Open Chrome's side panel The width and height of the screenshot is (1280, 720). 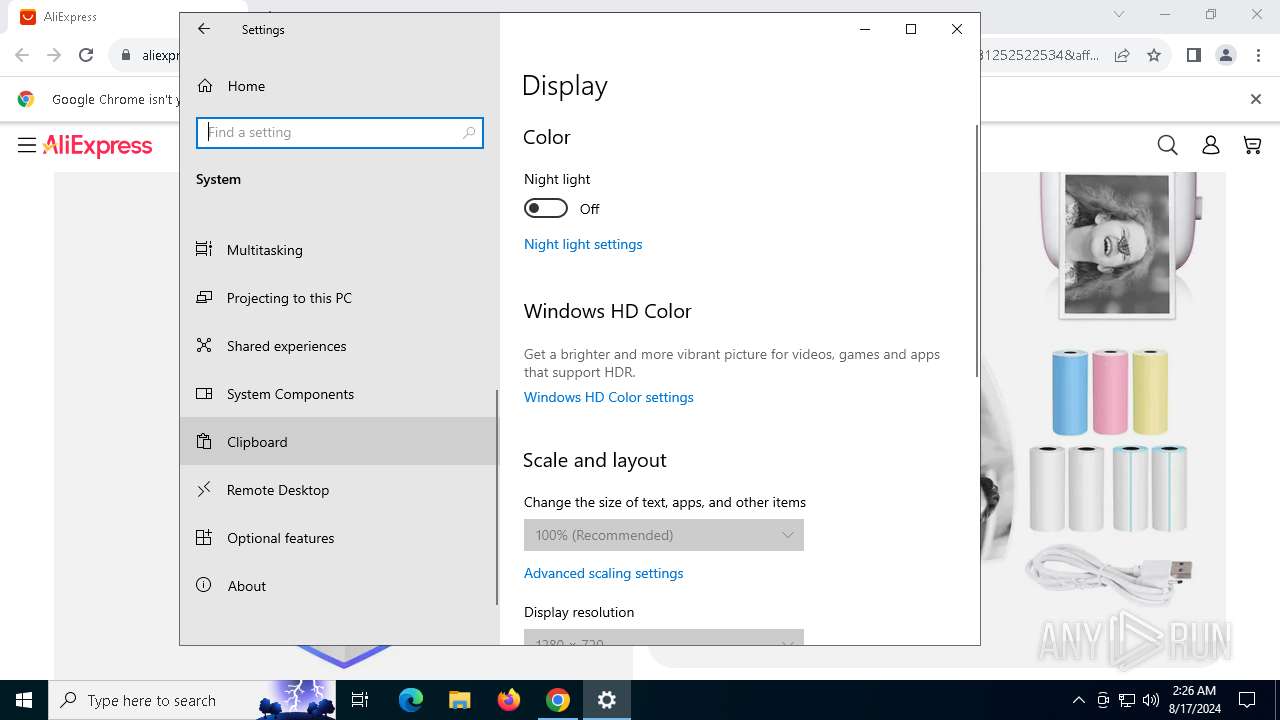(1193, 55)
